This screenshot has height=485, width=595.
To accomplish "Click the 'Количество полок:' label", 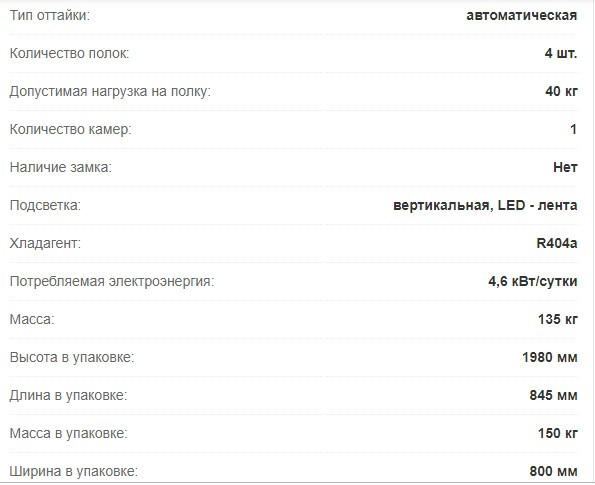I will pos(69,54).
